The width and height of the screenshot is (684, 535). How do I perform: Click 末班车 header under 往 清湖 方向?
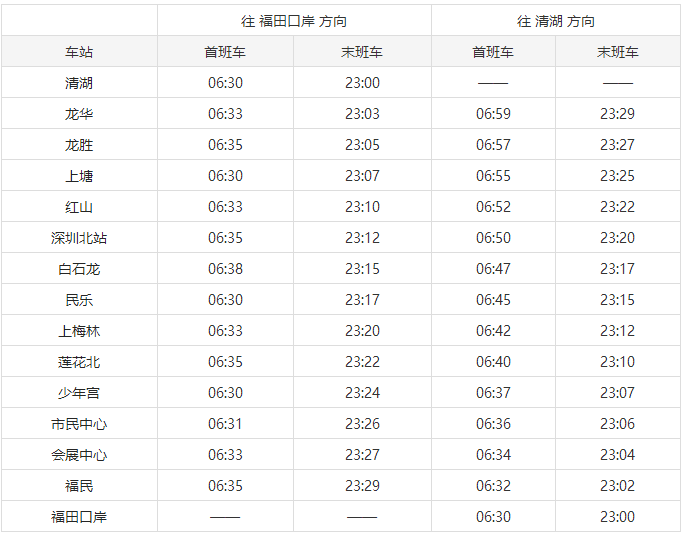618,52
